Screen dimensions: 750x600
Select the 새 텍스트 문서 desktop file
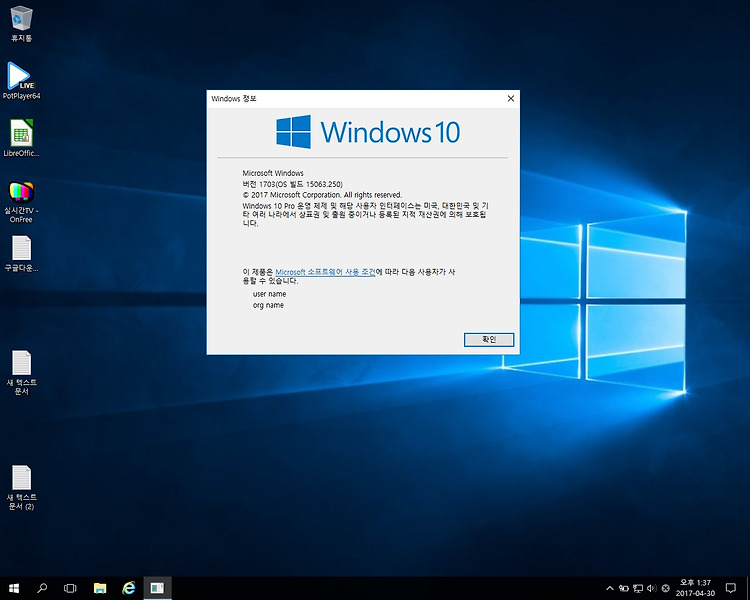[x=22, y=373]
